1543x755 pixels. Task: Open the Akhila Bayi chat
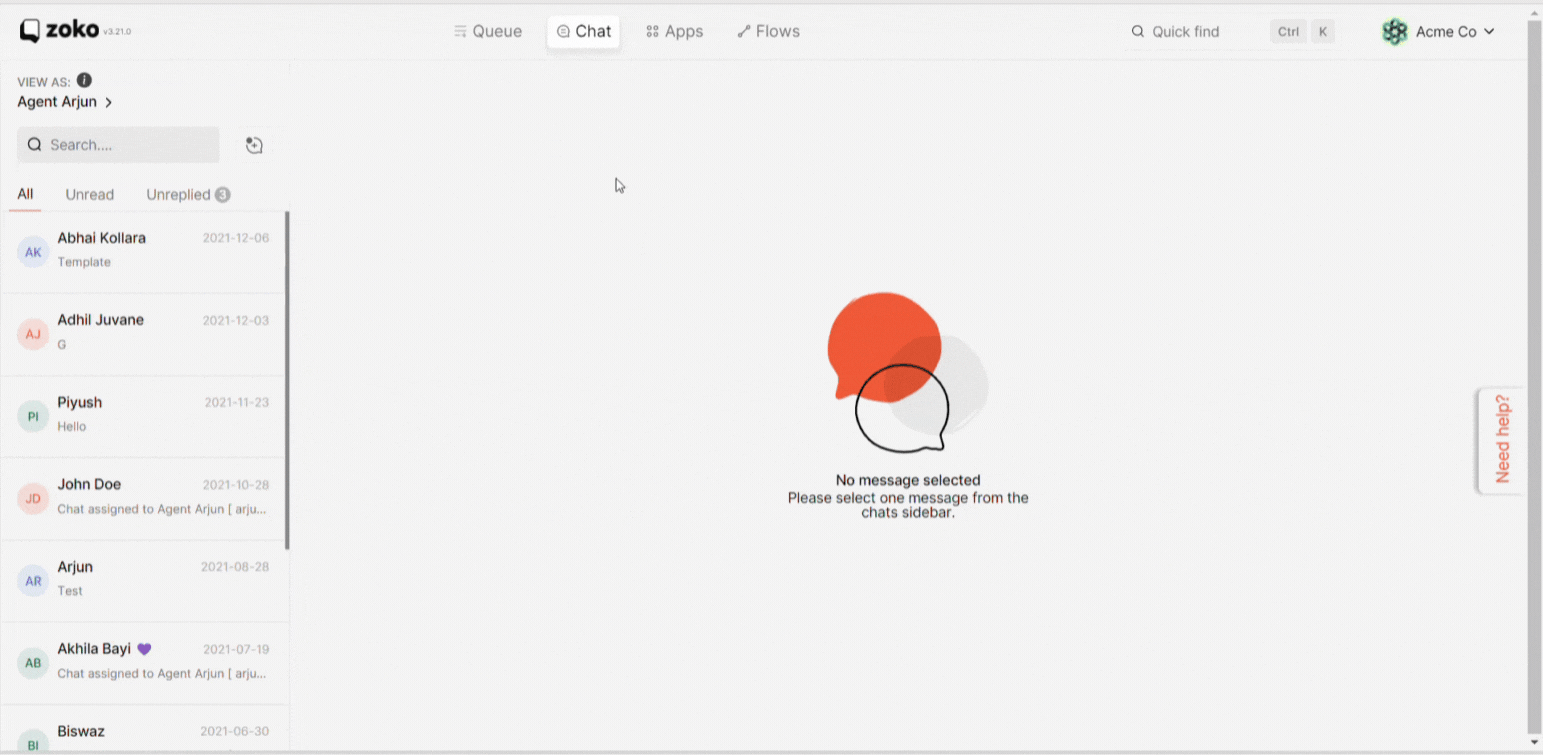click(x=143, y=663)
